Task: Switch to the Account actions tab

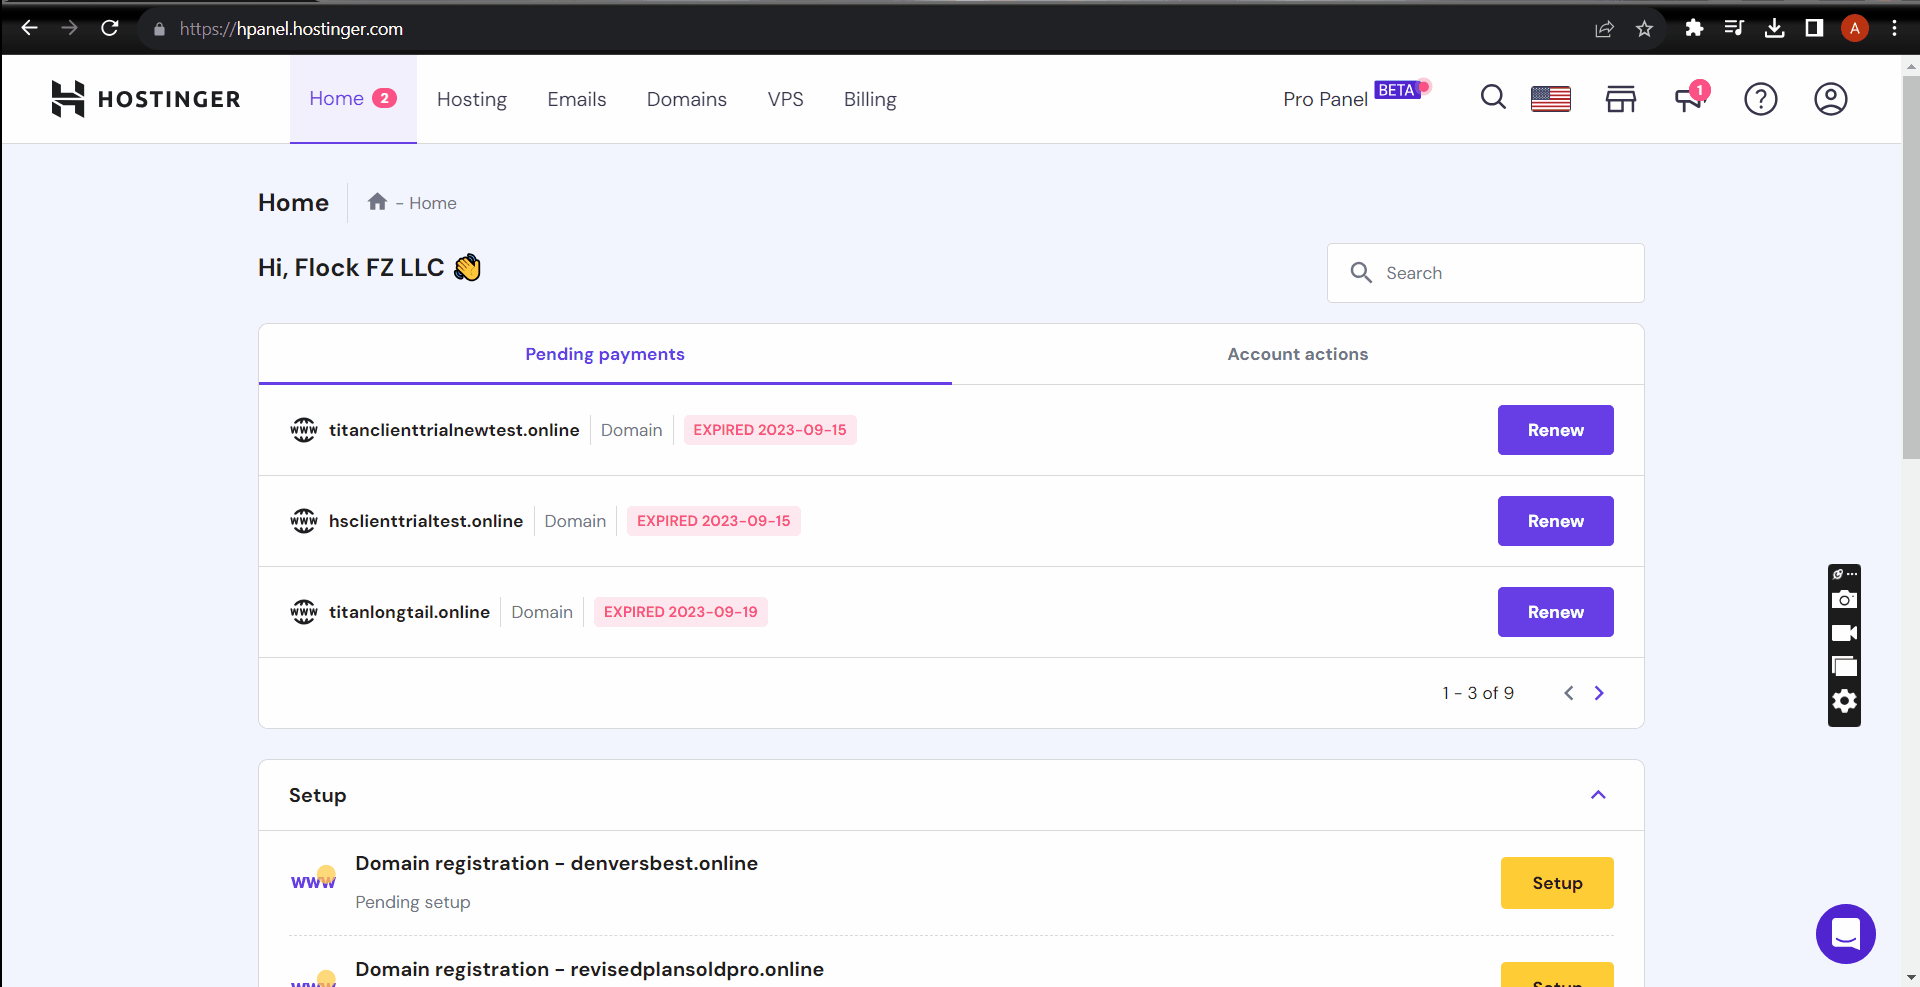Action: point(1298,354)
